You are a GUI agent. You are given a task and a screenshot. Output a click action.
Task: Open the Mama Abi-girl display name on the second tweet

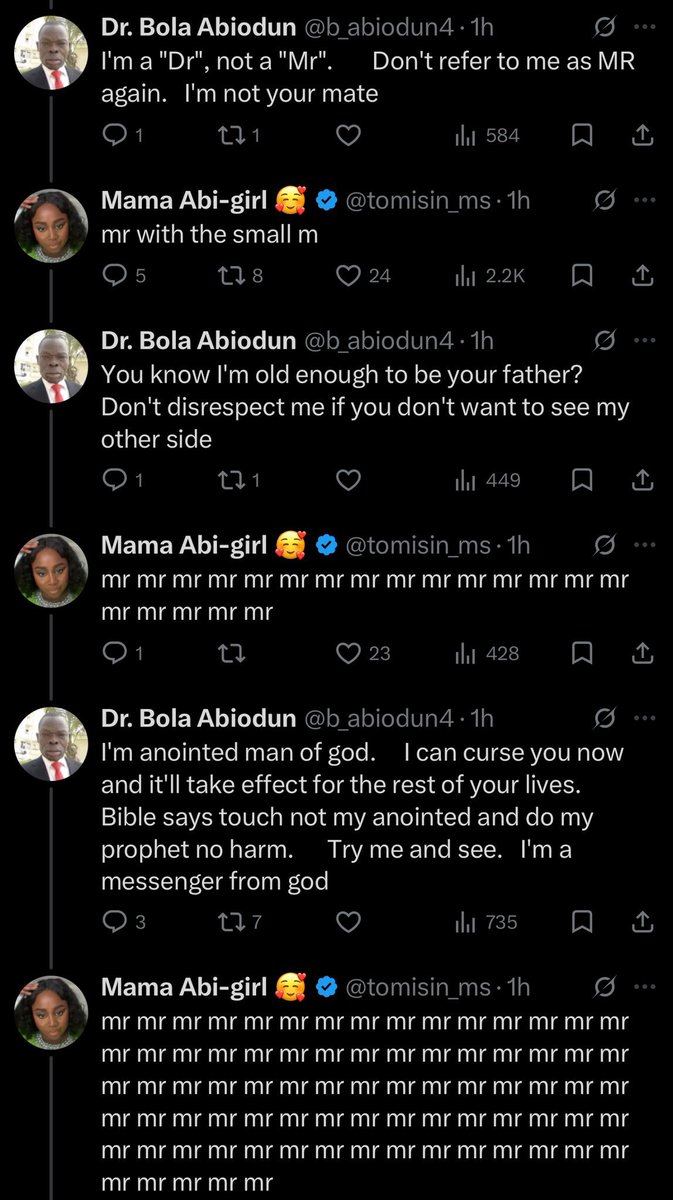coord(184,200)
